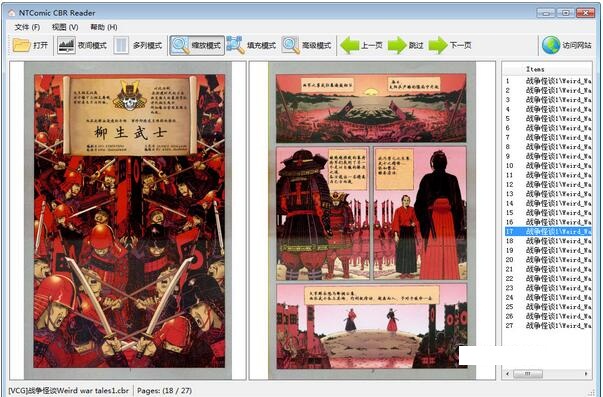Select the 填充模式 fill mode icon
The height and width of the screenshot is (397, 603).
[235, 45]
